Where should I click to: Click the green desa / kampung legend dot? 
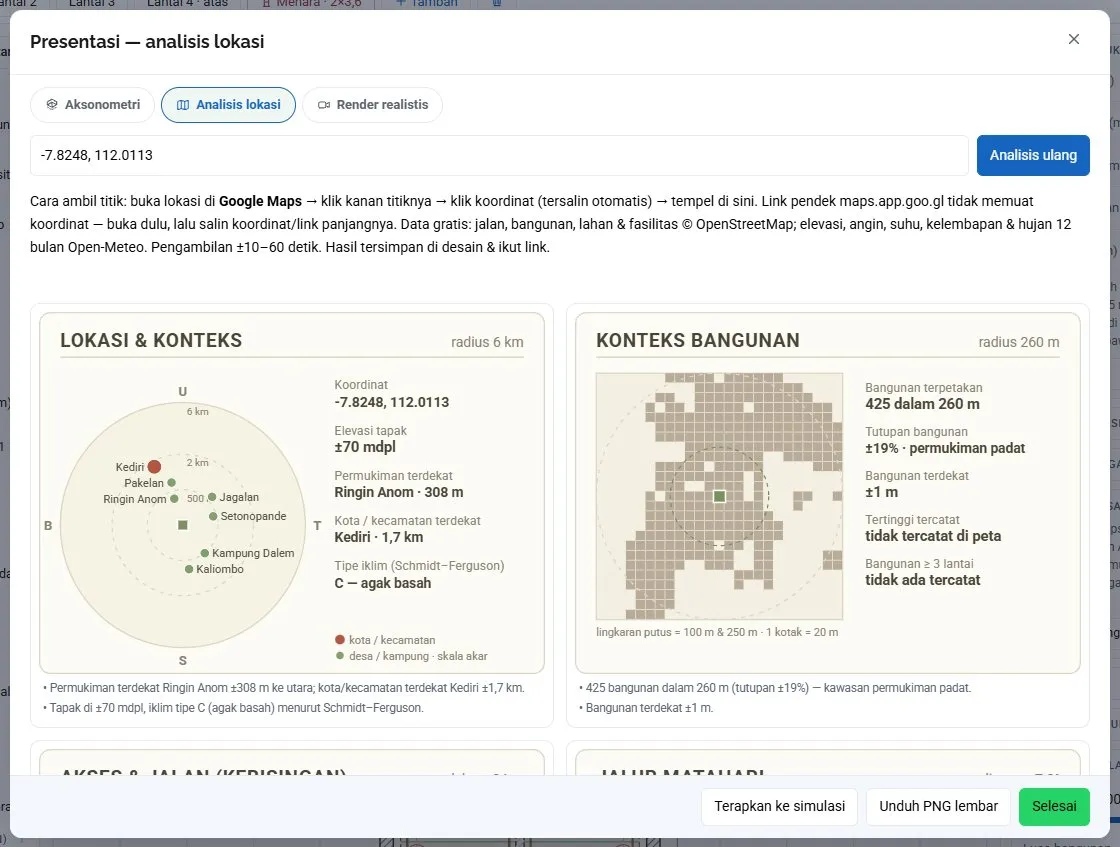(x=340, y=656)
